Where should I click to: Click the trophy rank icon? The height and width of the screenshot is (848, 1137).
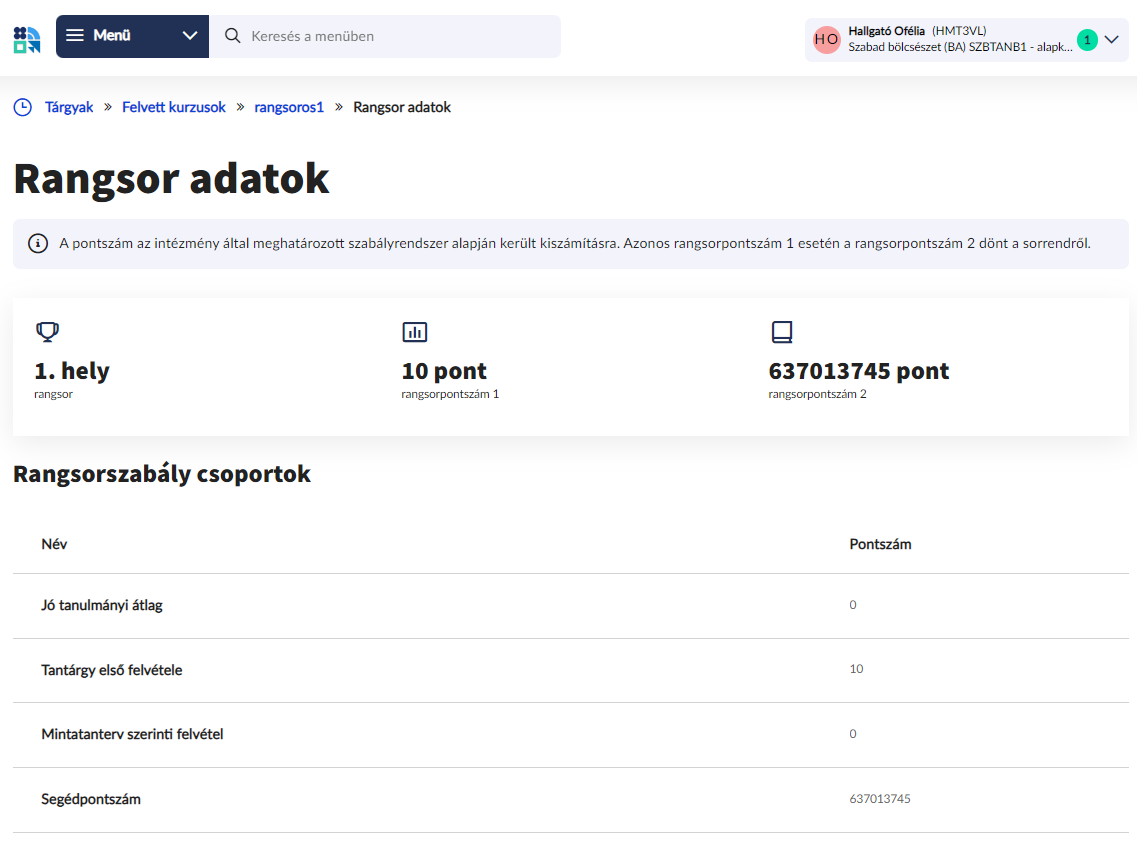tap(47, 332)
